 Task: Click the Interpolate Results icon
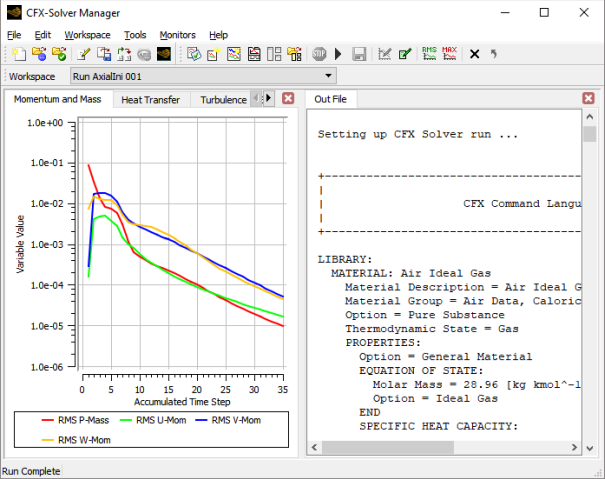[x=124, y=54]
